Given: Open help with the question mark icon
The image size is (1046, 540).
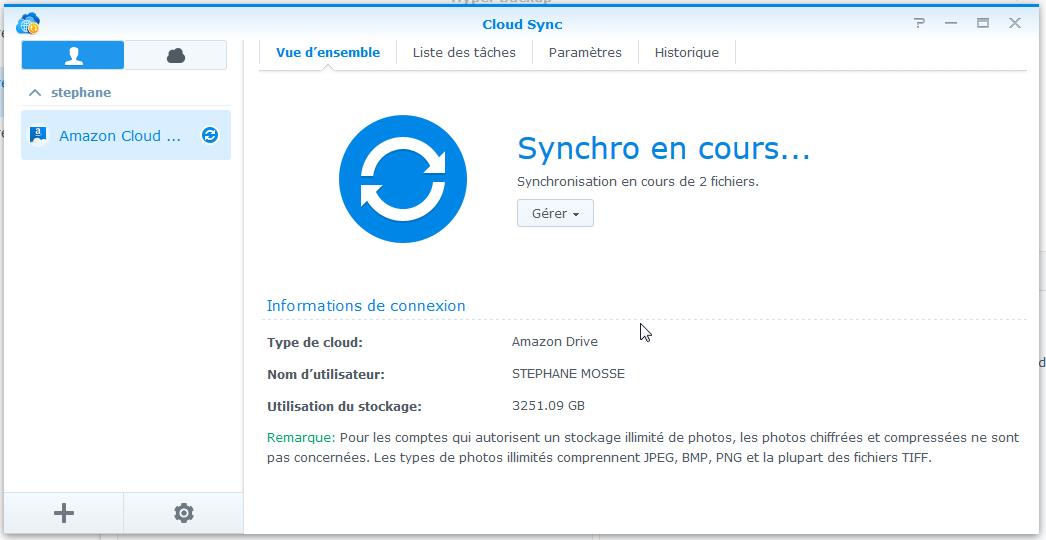Looking at the screenshot, I should tap(919, 23).
